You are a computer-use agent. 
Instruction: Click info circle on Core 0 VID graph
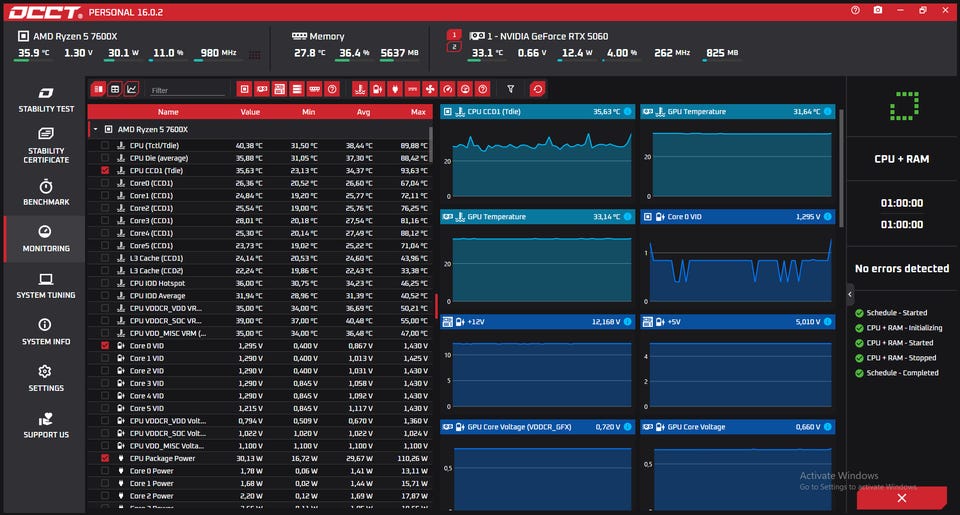click(x=828, y=217)
